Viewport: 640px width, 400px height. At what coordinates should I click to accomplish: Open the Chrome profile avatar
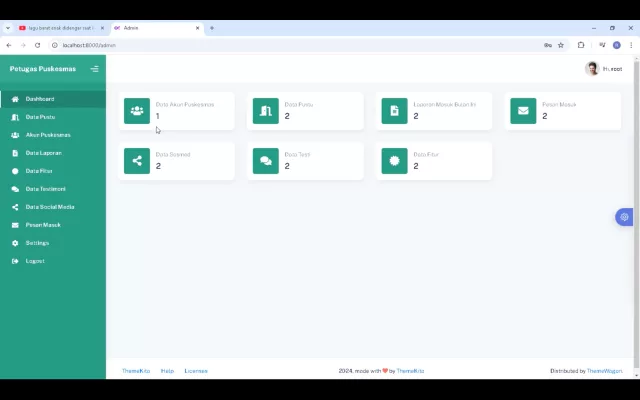click(617, 45)
